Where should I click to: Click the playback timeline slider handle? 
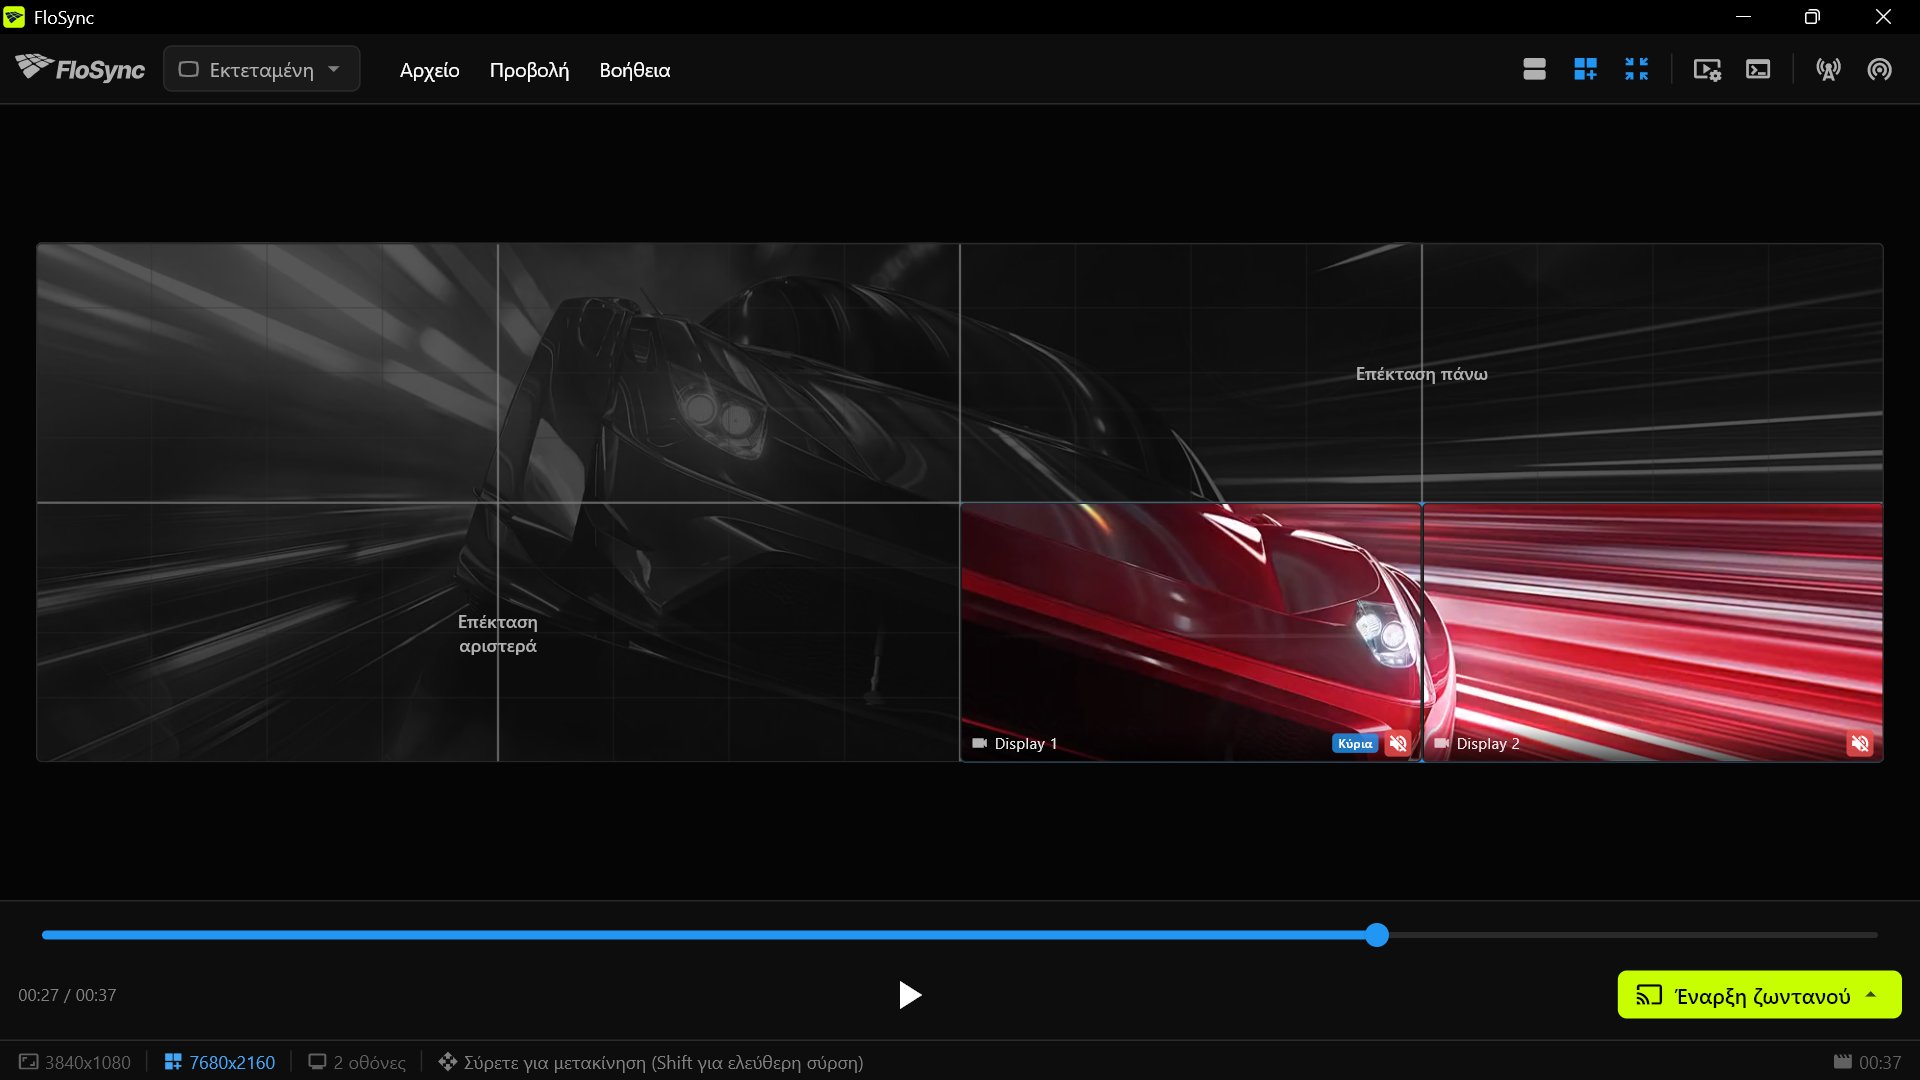pos(1377,935)
